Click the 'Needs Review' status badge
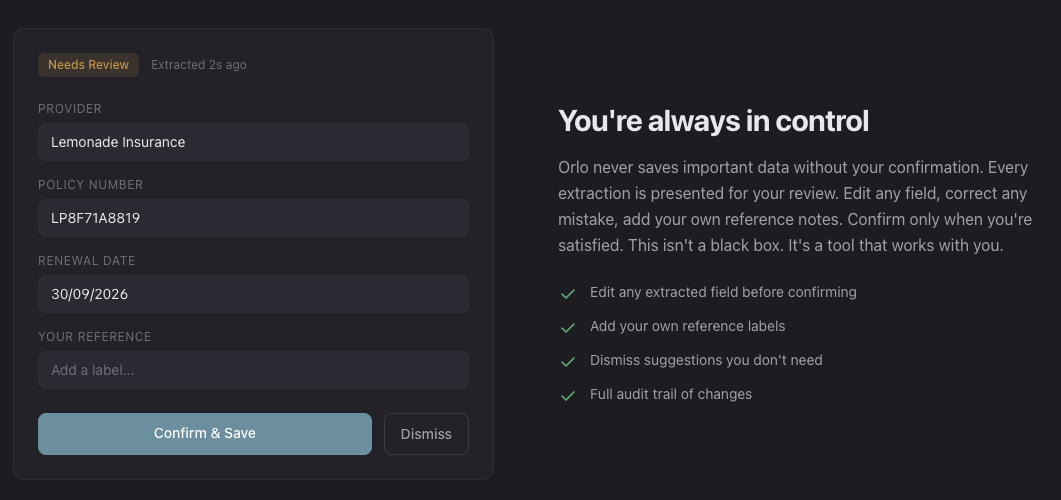 click(x=89, y=65)
